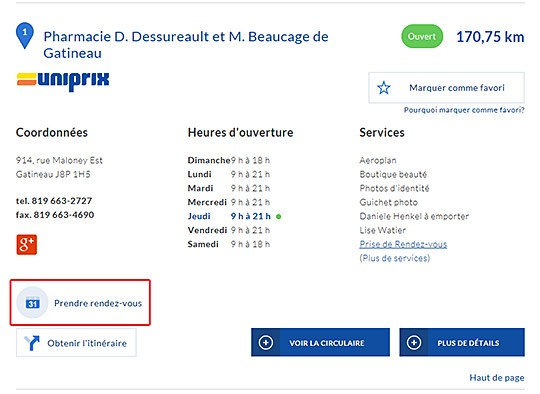Click address 914, rue Maloney Est
The width and height of the screenshot is (540, 394).
point(59,160)
